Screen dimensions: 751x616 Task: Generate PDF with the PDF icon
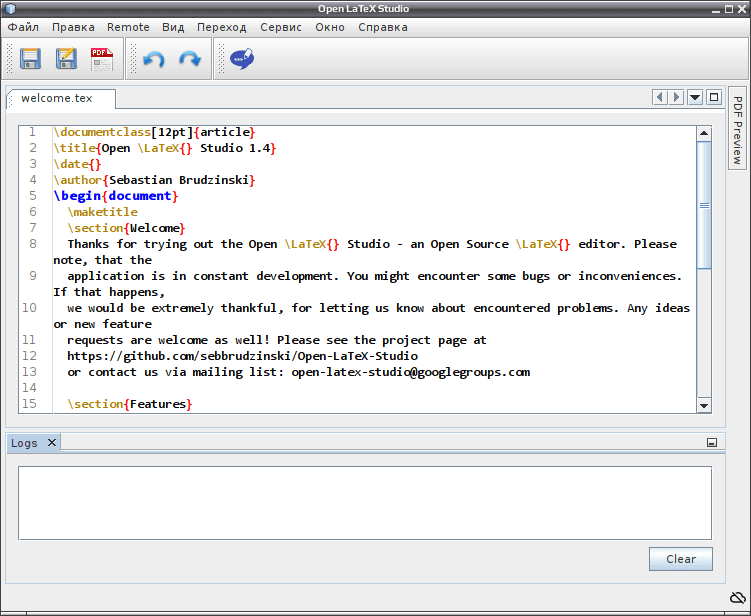pyautogui.click(x=102, y=59)
